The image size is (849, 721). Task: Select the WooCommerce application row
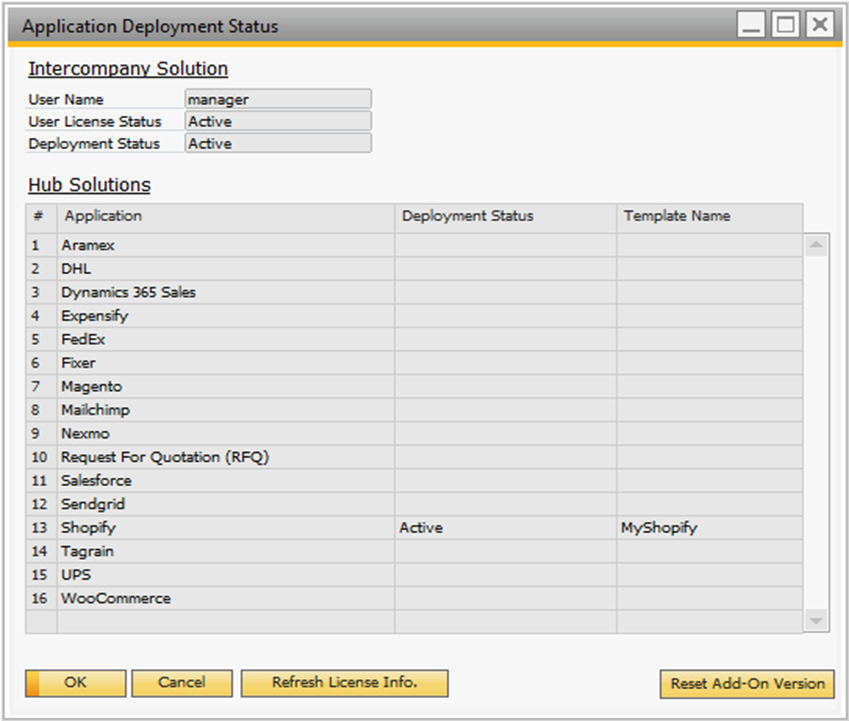coord(115,599)
